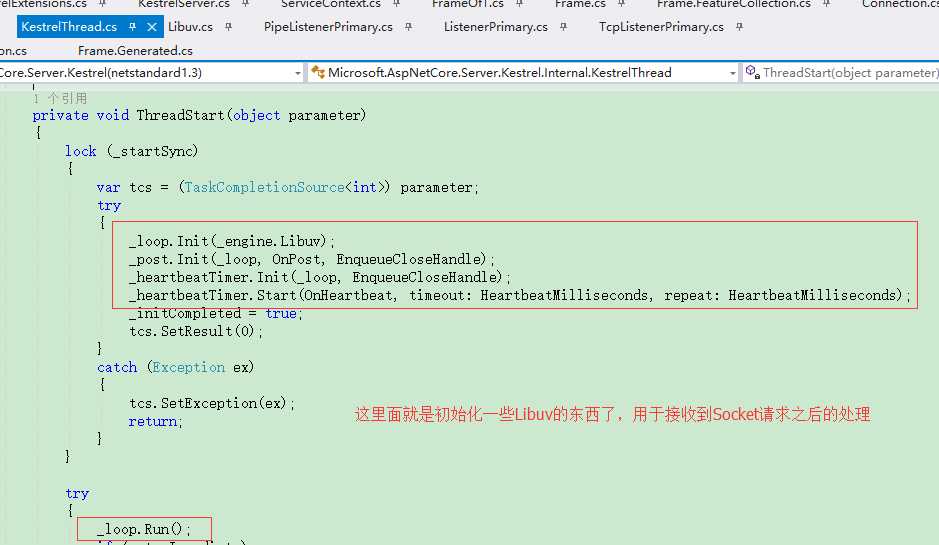
Task: Open the project dropdown showing Core.Server.Kestrel(netstandard1.3)
Action: (x=151, y=72)
